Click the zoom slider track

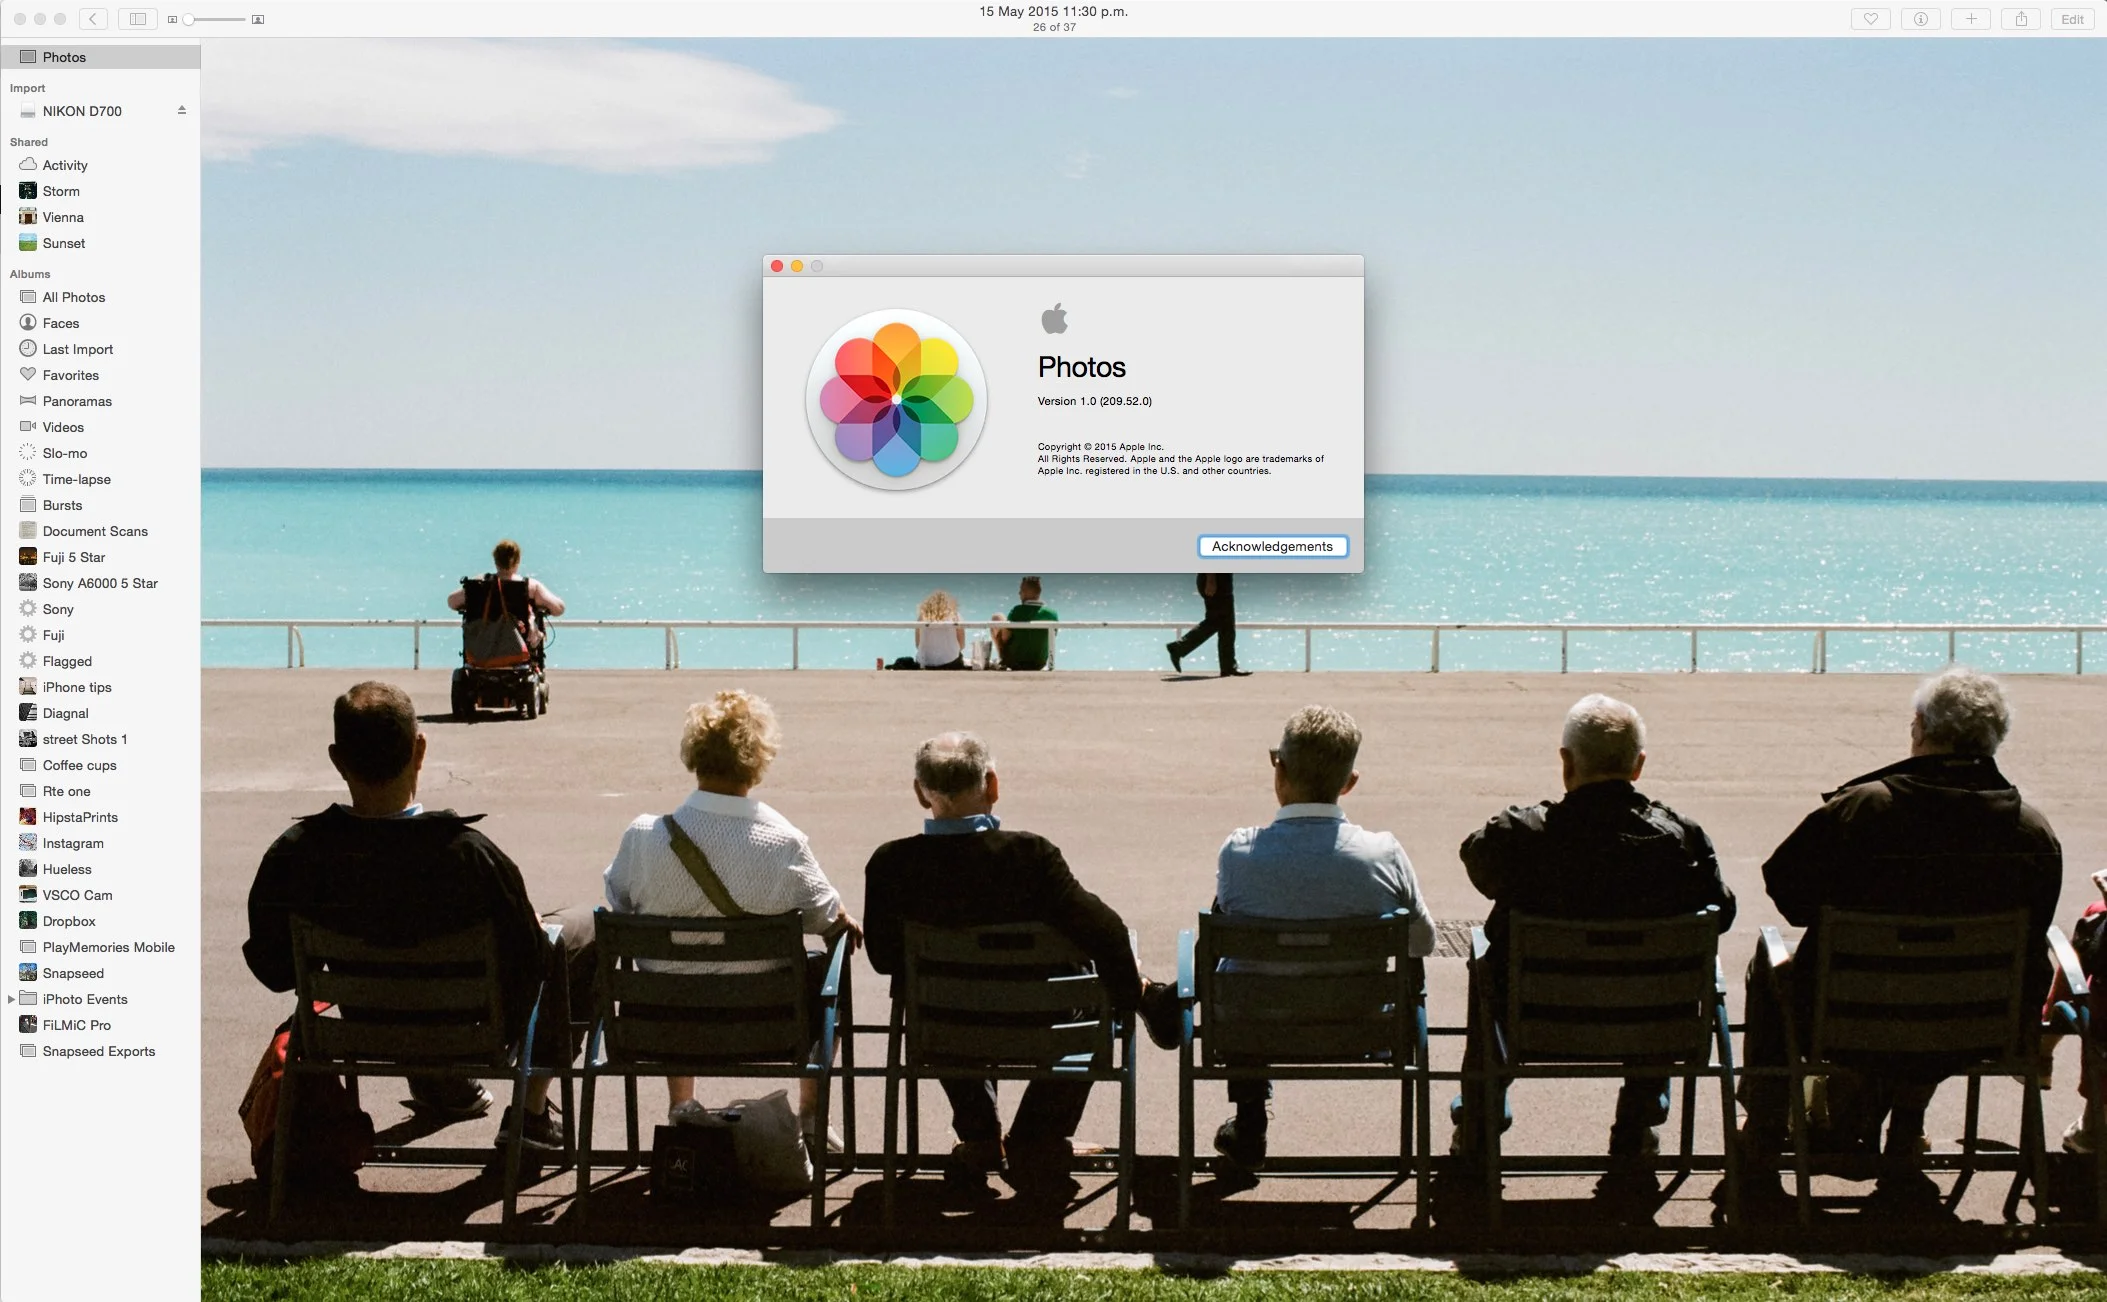[220, 20]
